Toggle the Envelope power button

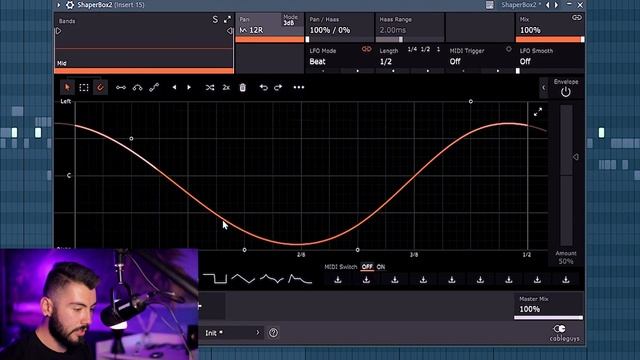[565, 92]
